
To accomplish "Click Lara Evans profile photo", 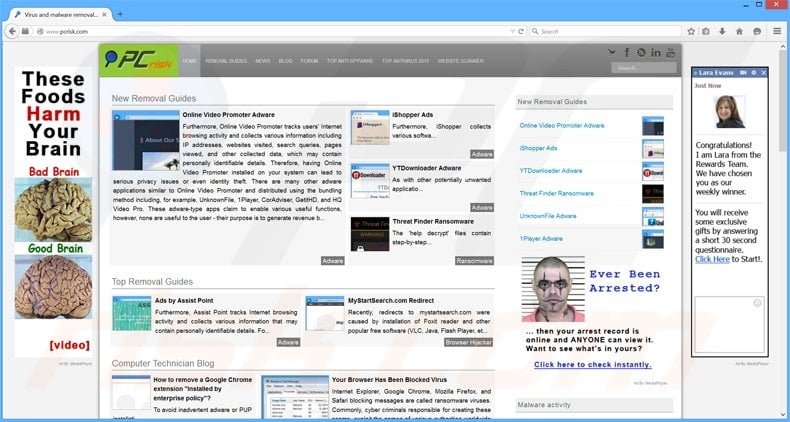I will point(729,111).
